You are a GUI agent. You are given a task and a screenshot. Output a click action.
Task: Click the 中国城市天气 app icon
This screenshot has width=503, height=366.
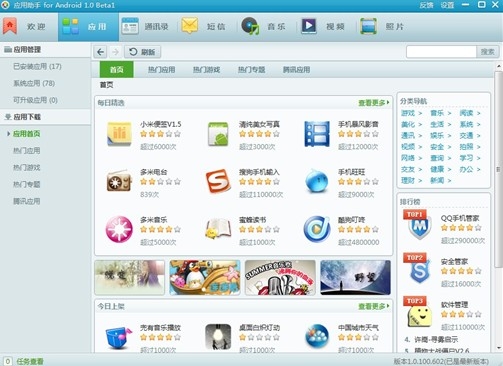[x=317, y=337]
